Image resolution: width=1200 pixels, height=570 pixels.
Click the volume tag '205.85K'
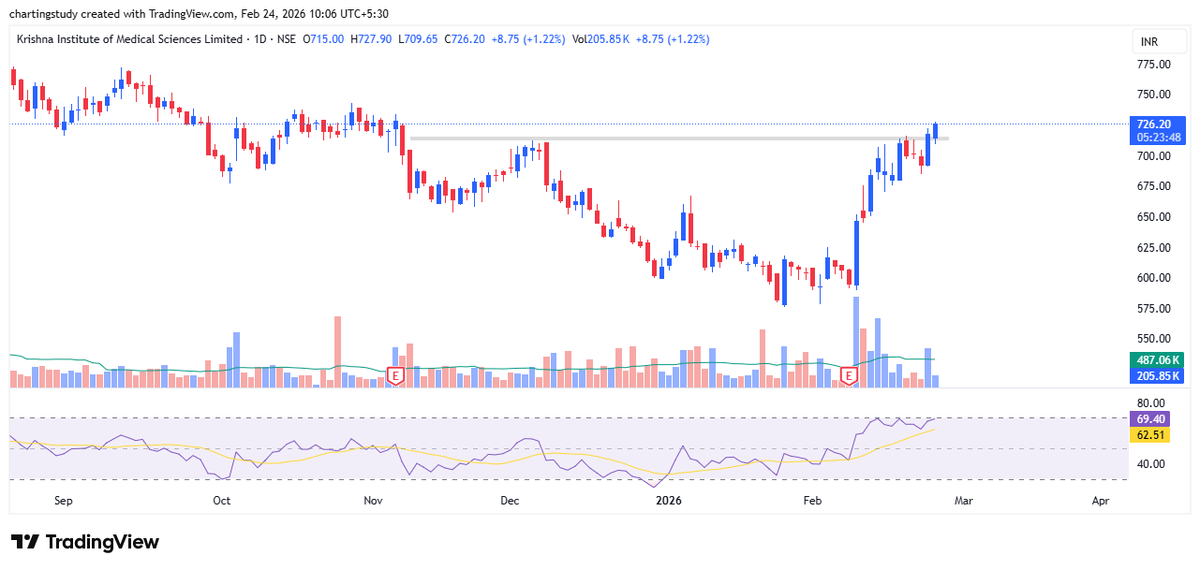coord(1156,376)
